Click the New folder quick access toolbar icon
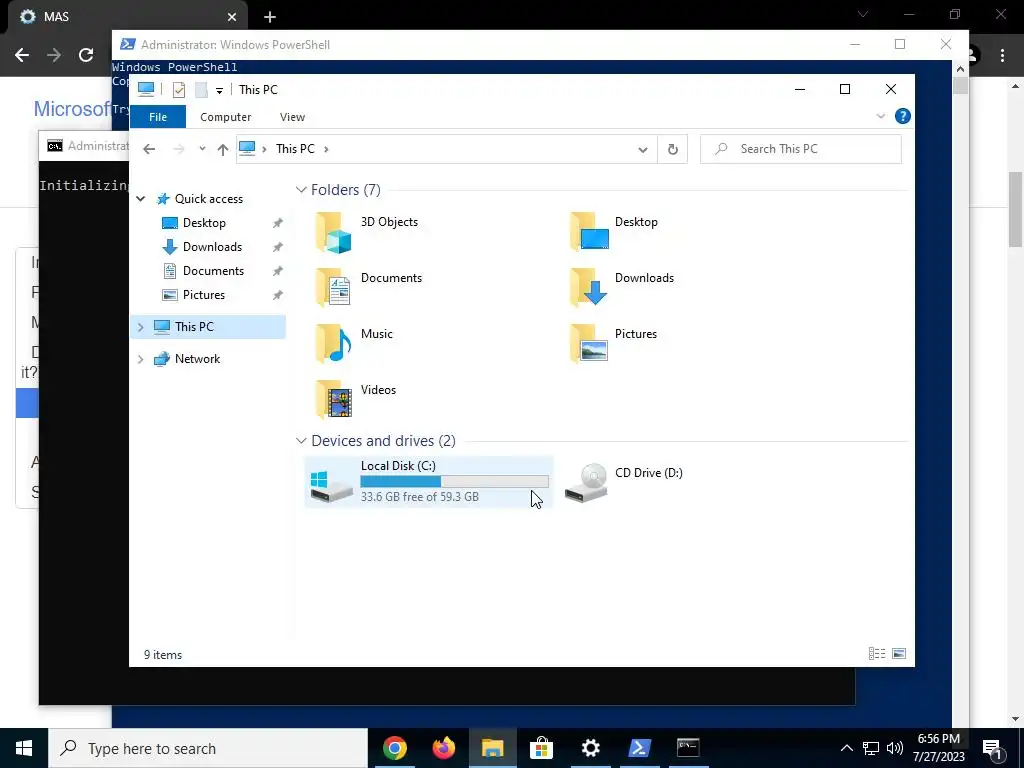Image resolution: width=1024 pixels, height=768 pixels. (201, 90)
